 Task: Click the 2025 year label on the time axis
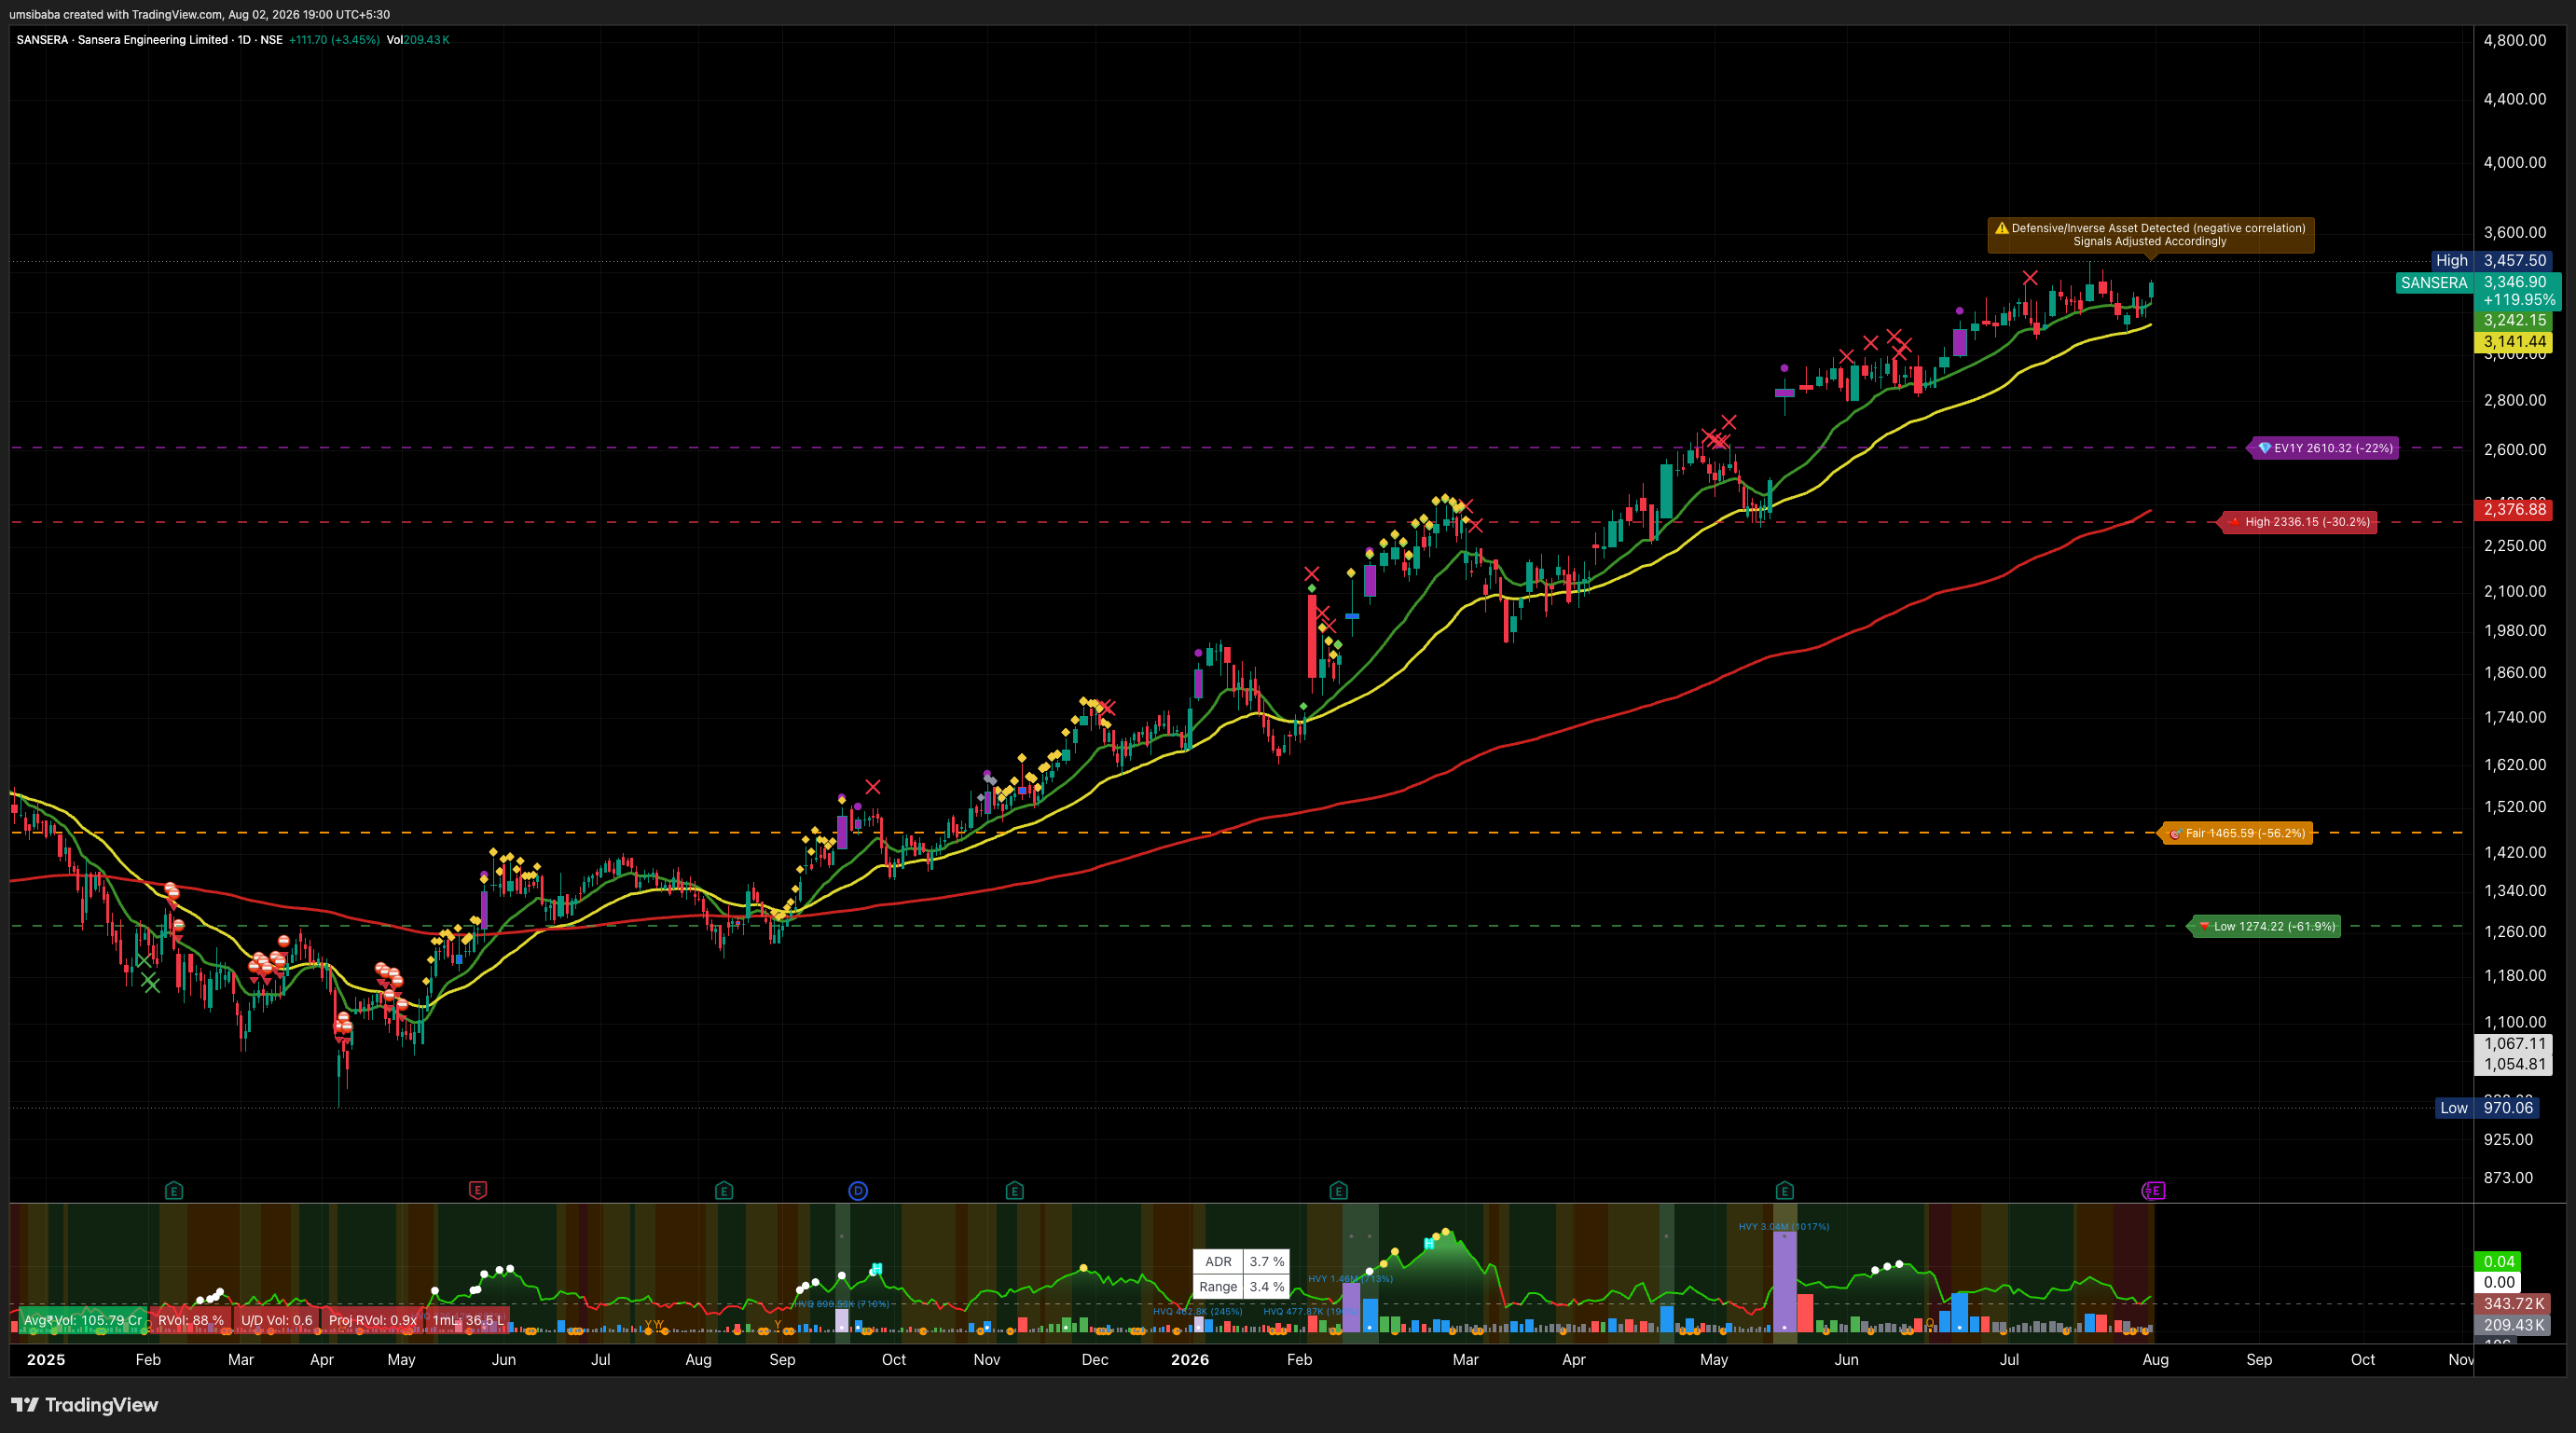[46, 1360]
